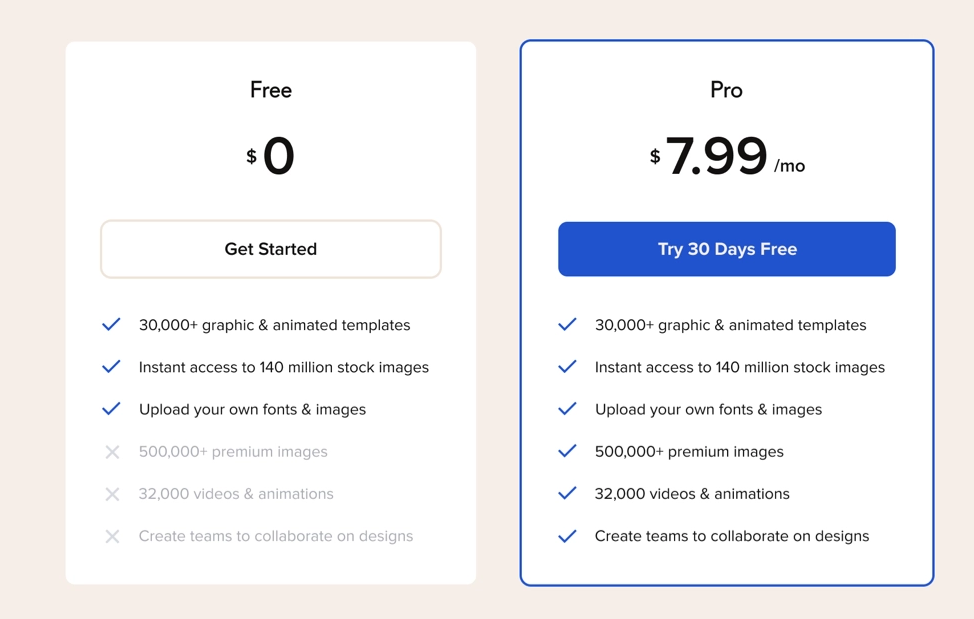The image size is (974, 619).
Task: Click the Free plan title
Action: tap(271, 90)
